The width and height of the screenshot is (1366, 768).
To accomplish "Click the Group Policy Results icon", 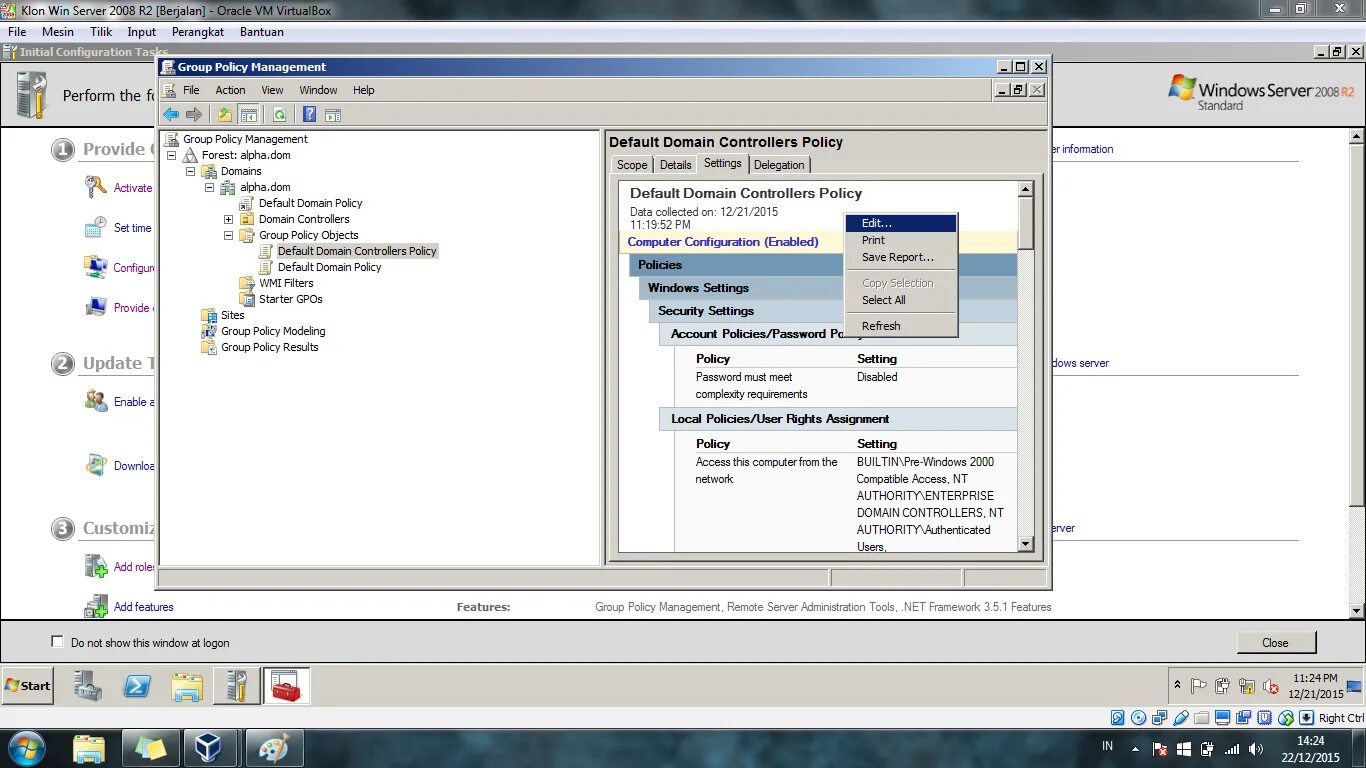I will click(x=209, y=347).
